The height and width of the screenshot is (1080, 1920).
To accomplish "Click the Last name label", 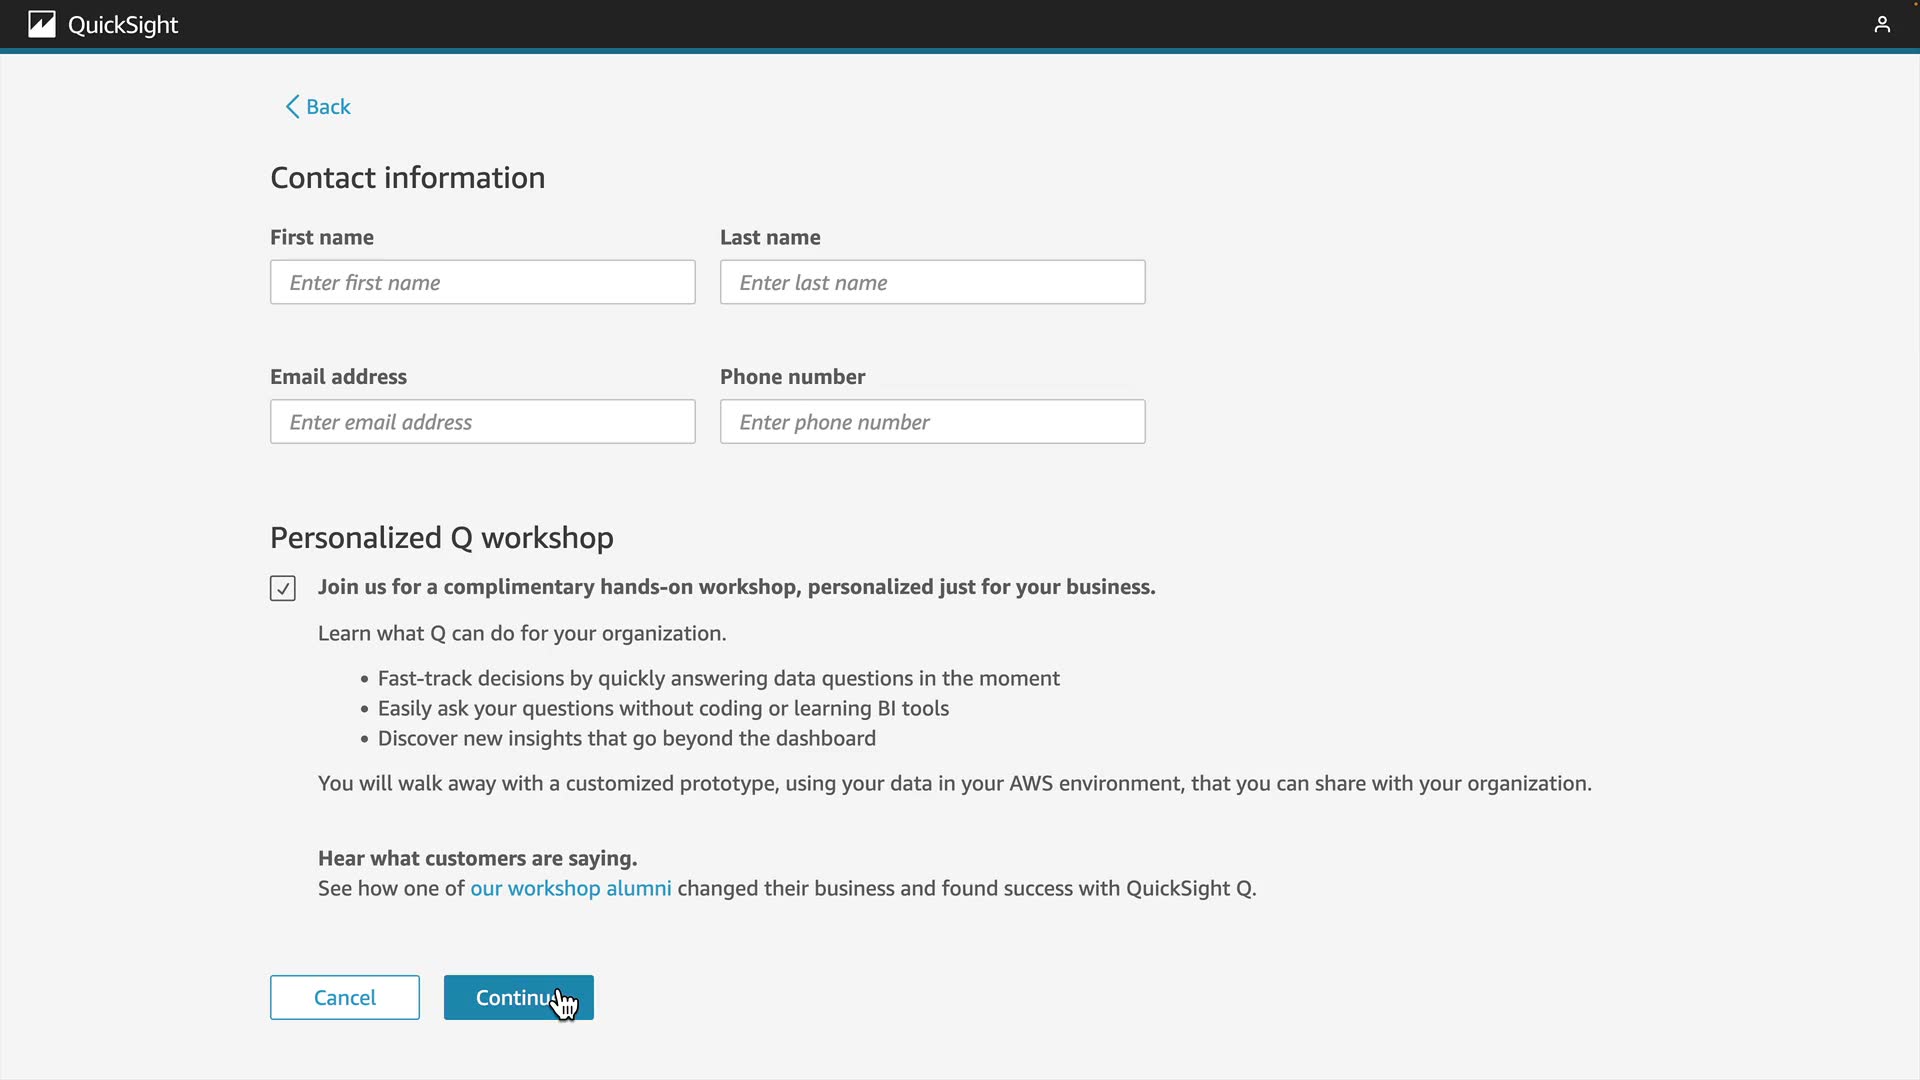I will coord(769,237).
